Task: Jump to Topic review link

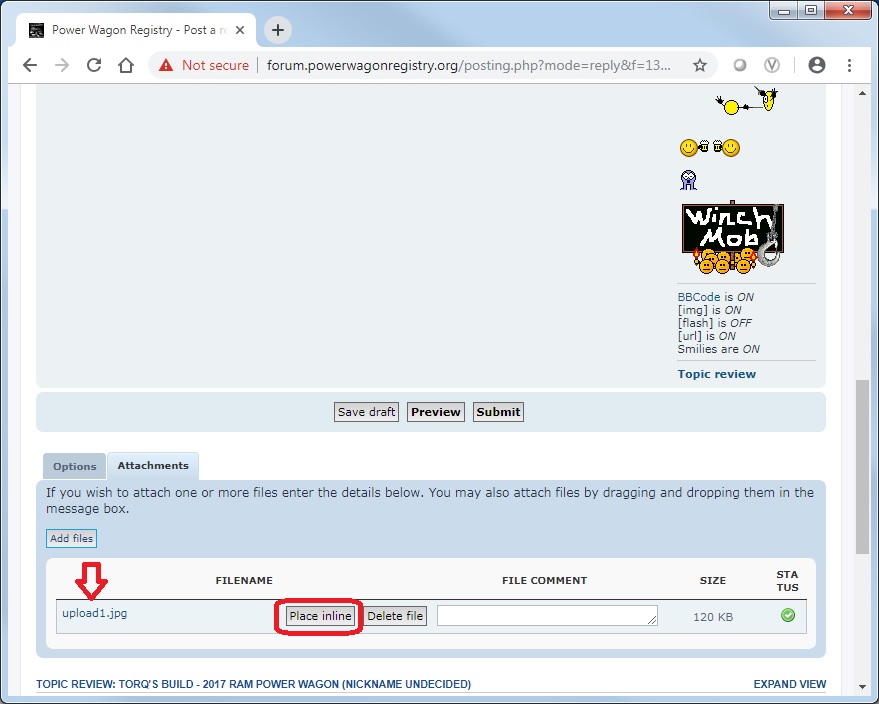Action: coord(716,374)
